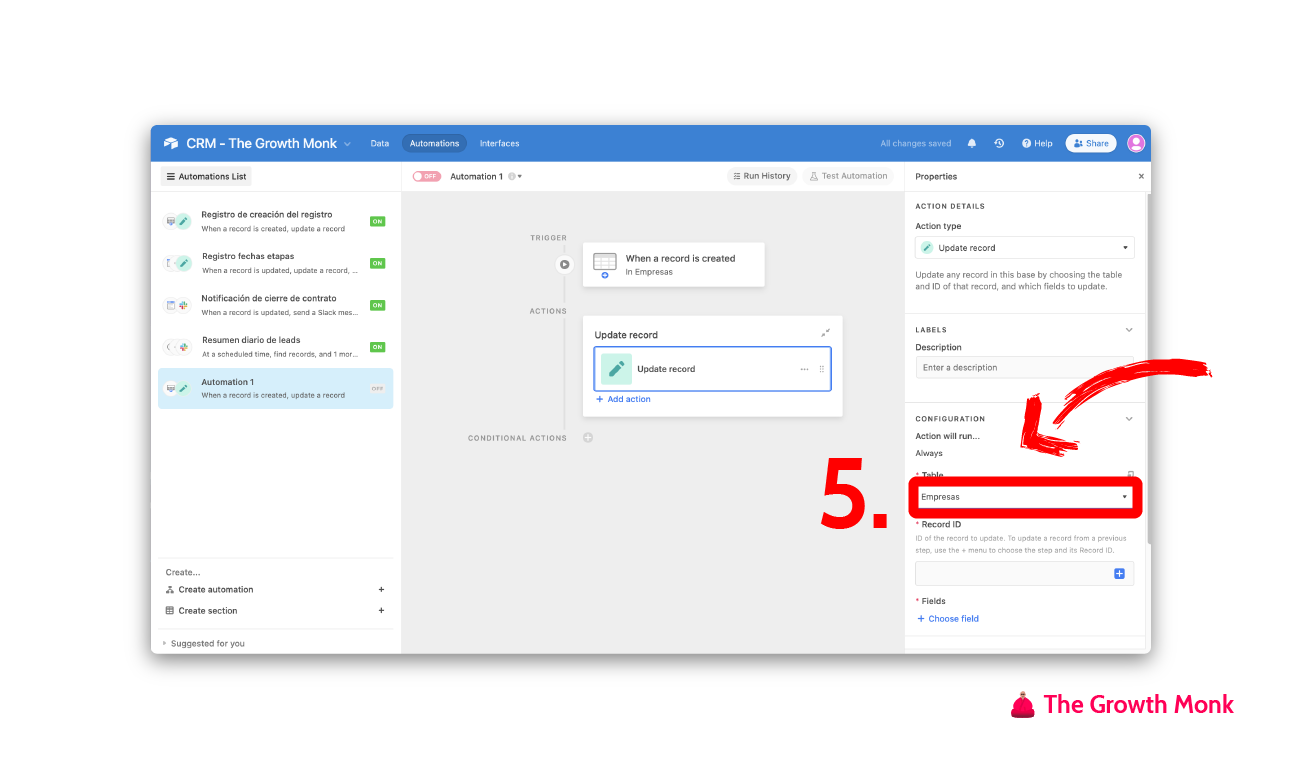Image resolution: width=1301 pixels, height=781 pixels.
Task: Click the All changes saved status text
Action: (916, 143)
